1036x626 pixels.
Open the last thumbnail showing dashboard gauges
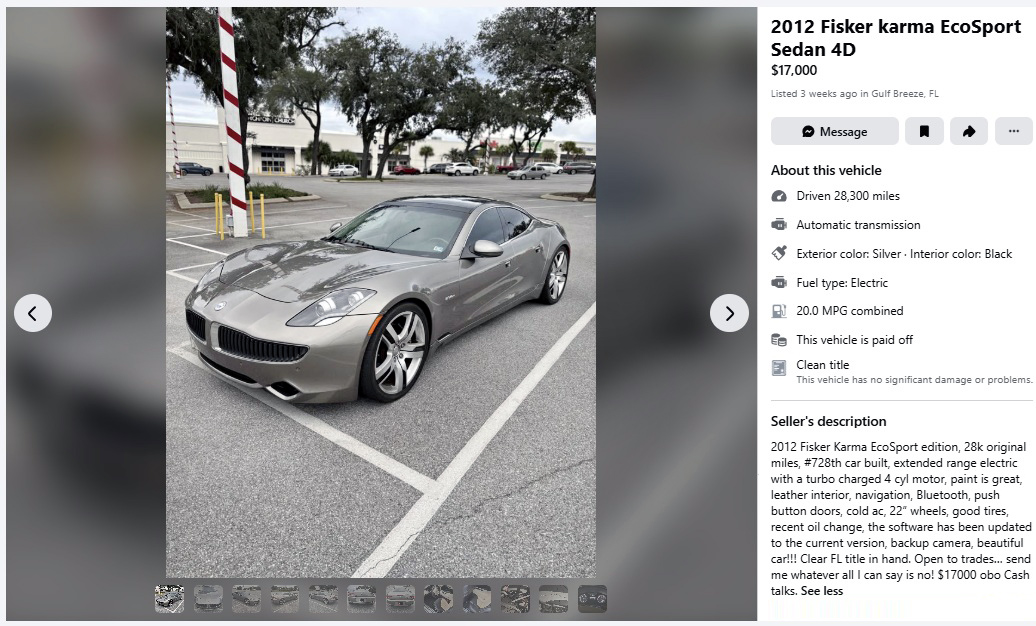pos(592,599)
